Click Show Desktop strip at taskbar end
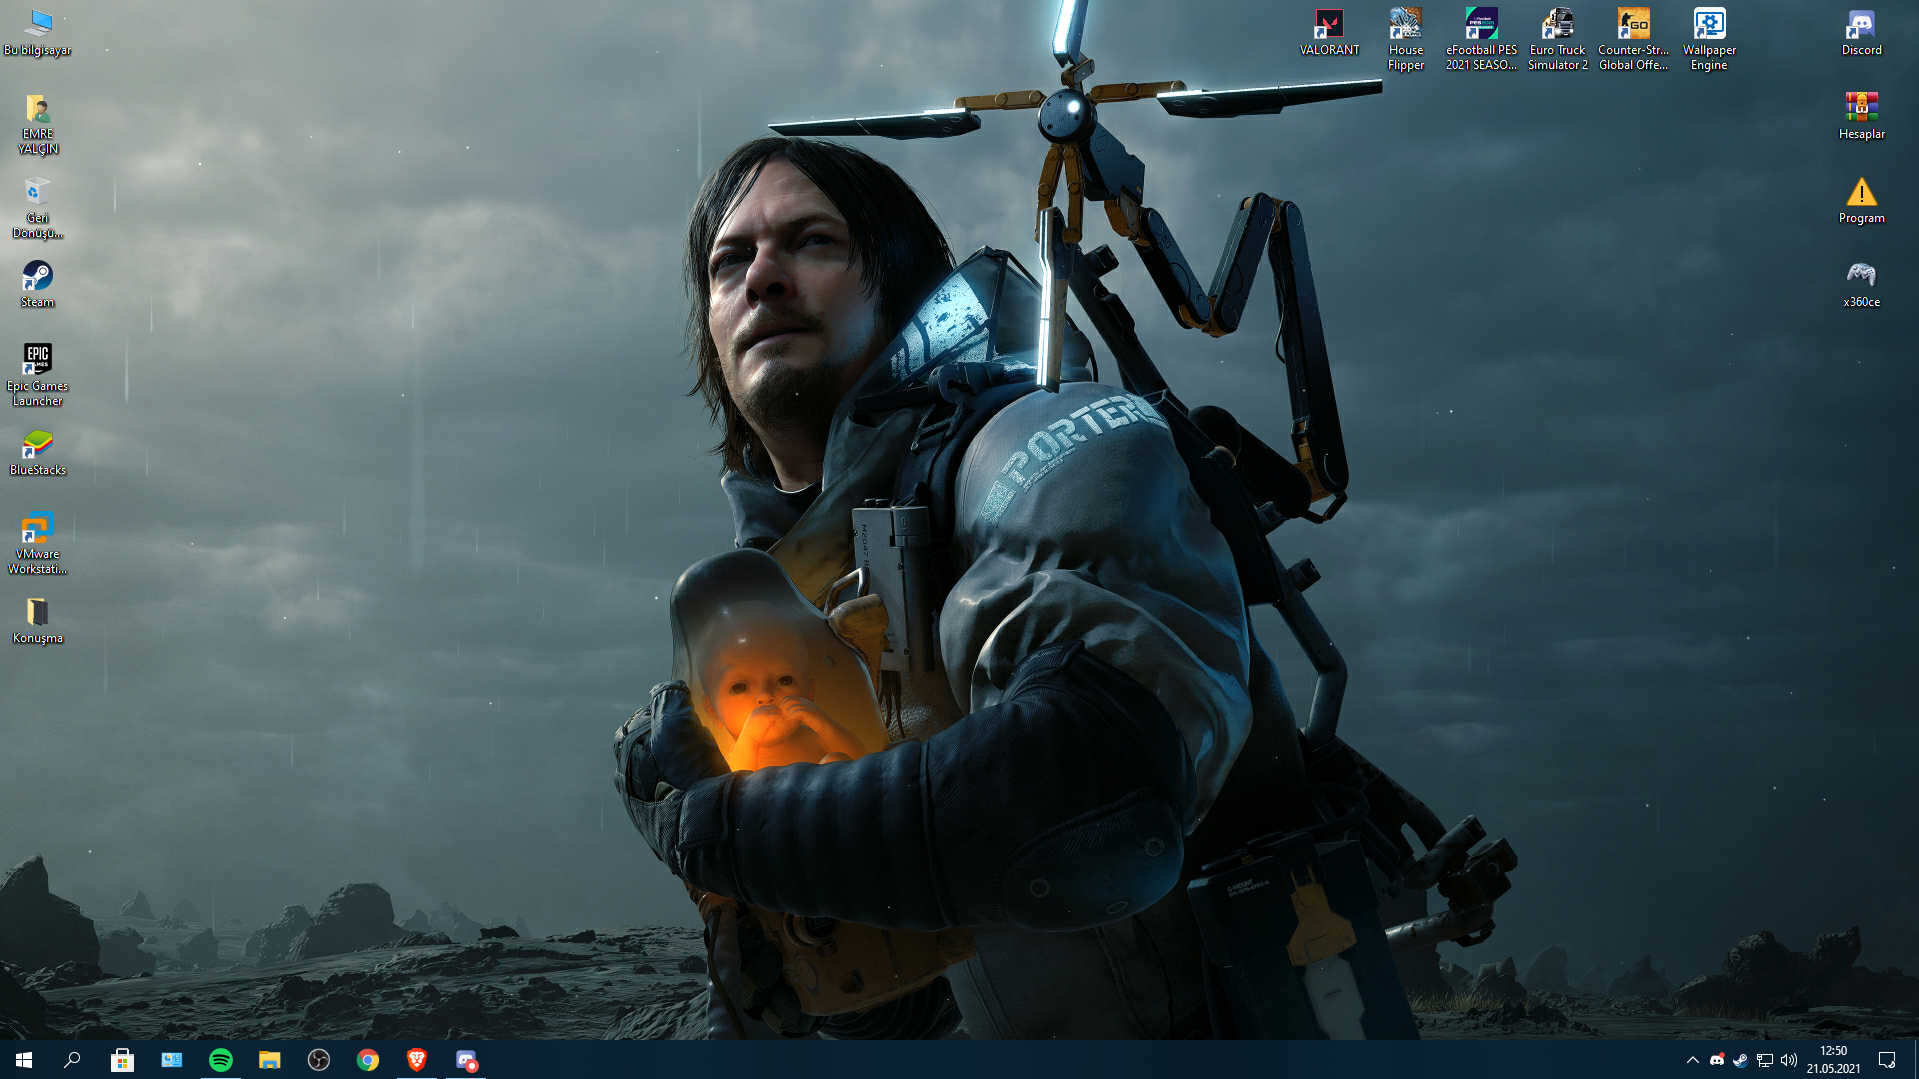This screenshot has height=1079, width=1919. pyautogui.click(x=1915, y=1060)
